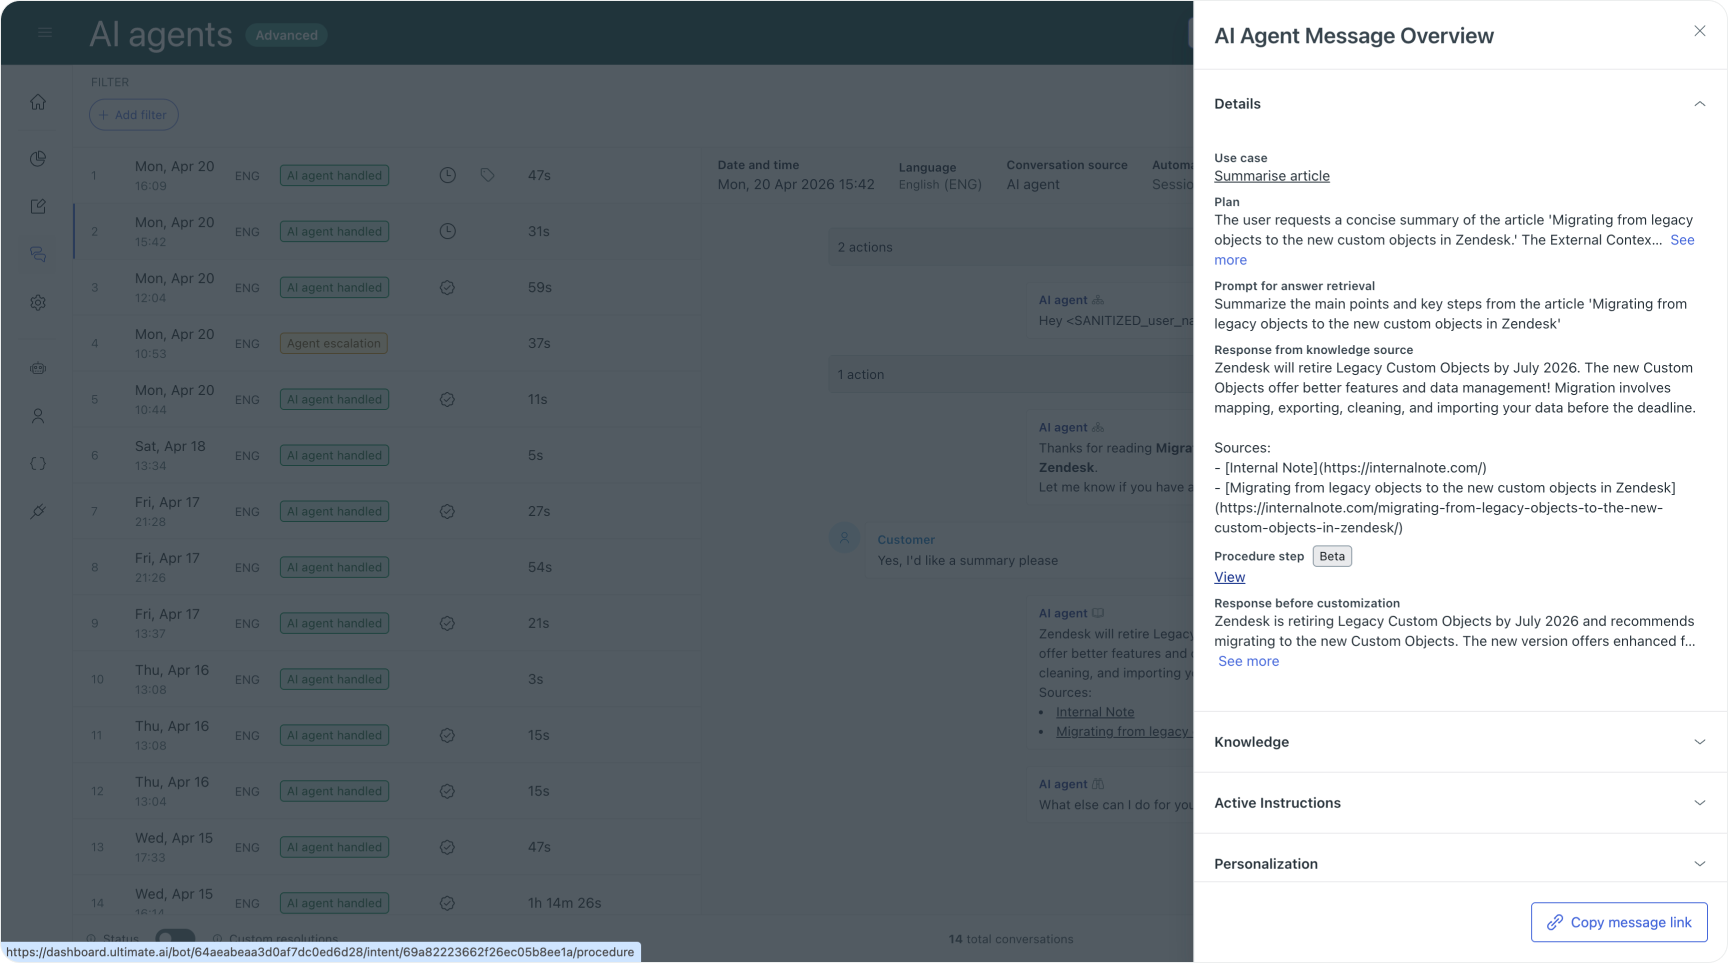Open the plug integrations sidebar icon
This screenshot has width=1728, height=963.
point(38,512)
